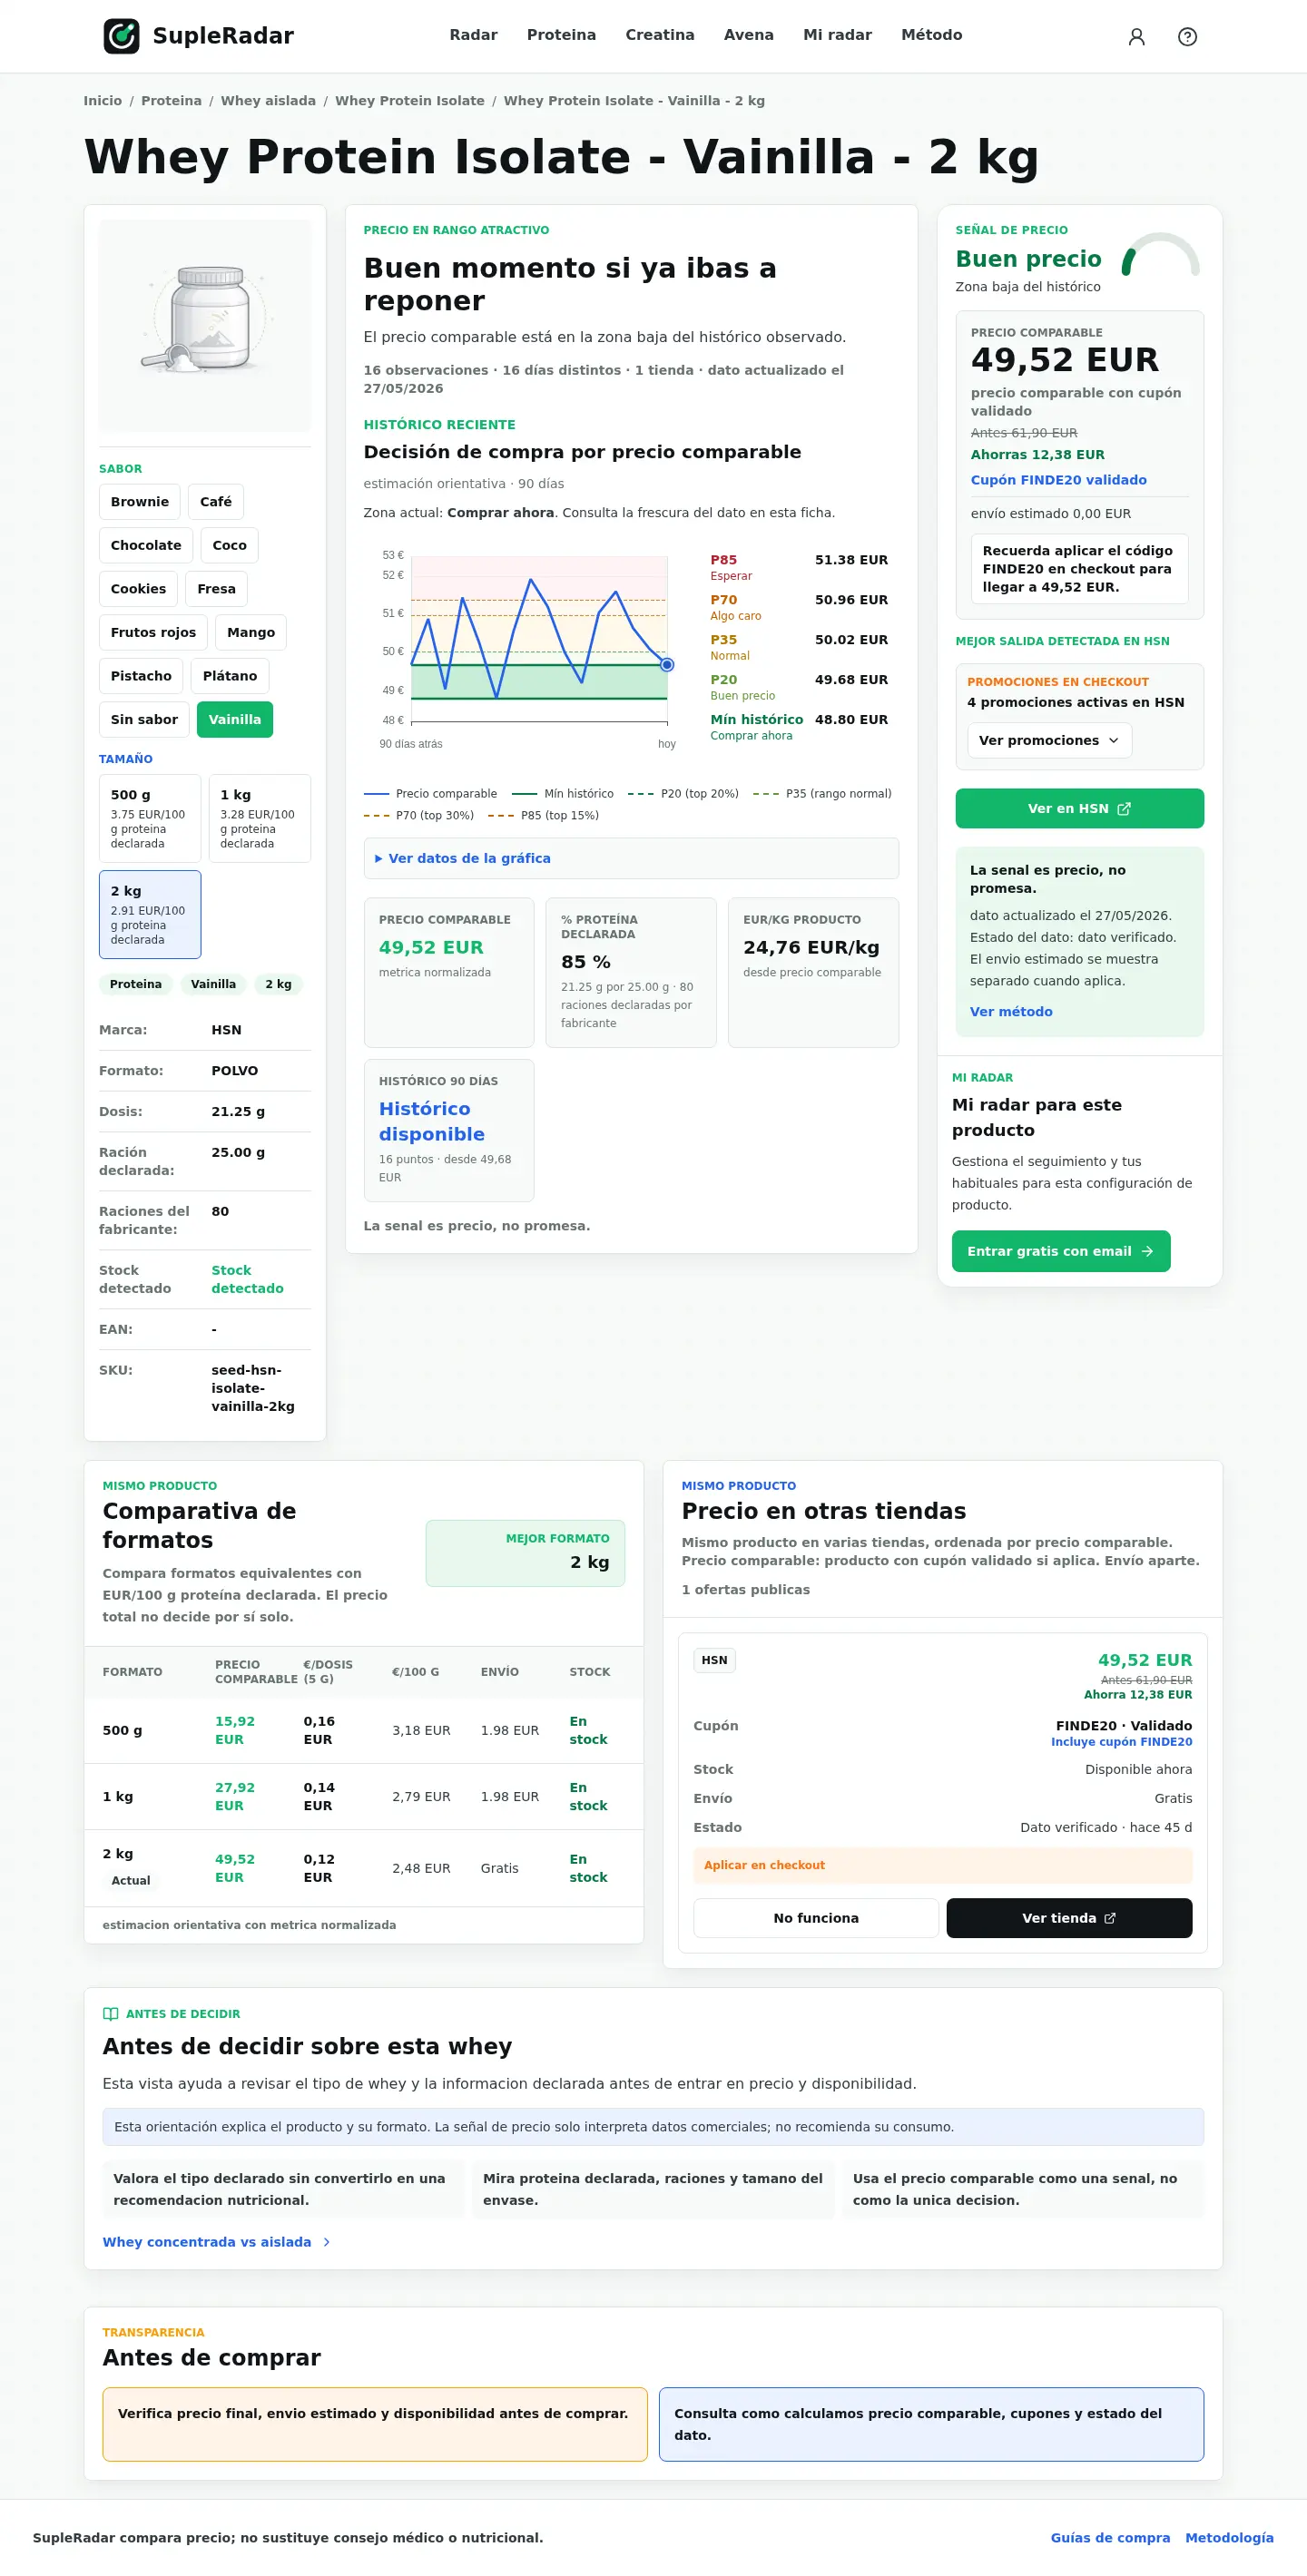Select the Sin sabor flavor
This screenshot has height=2576, width=1307.
[144, 719]
